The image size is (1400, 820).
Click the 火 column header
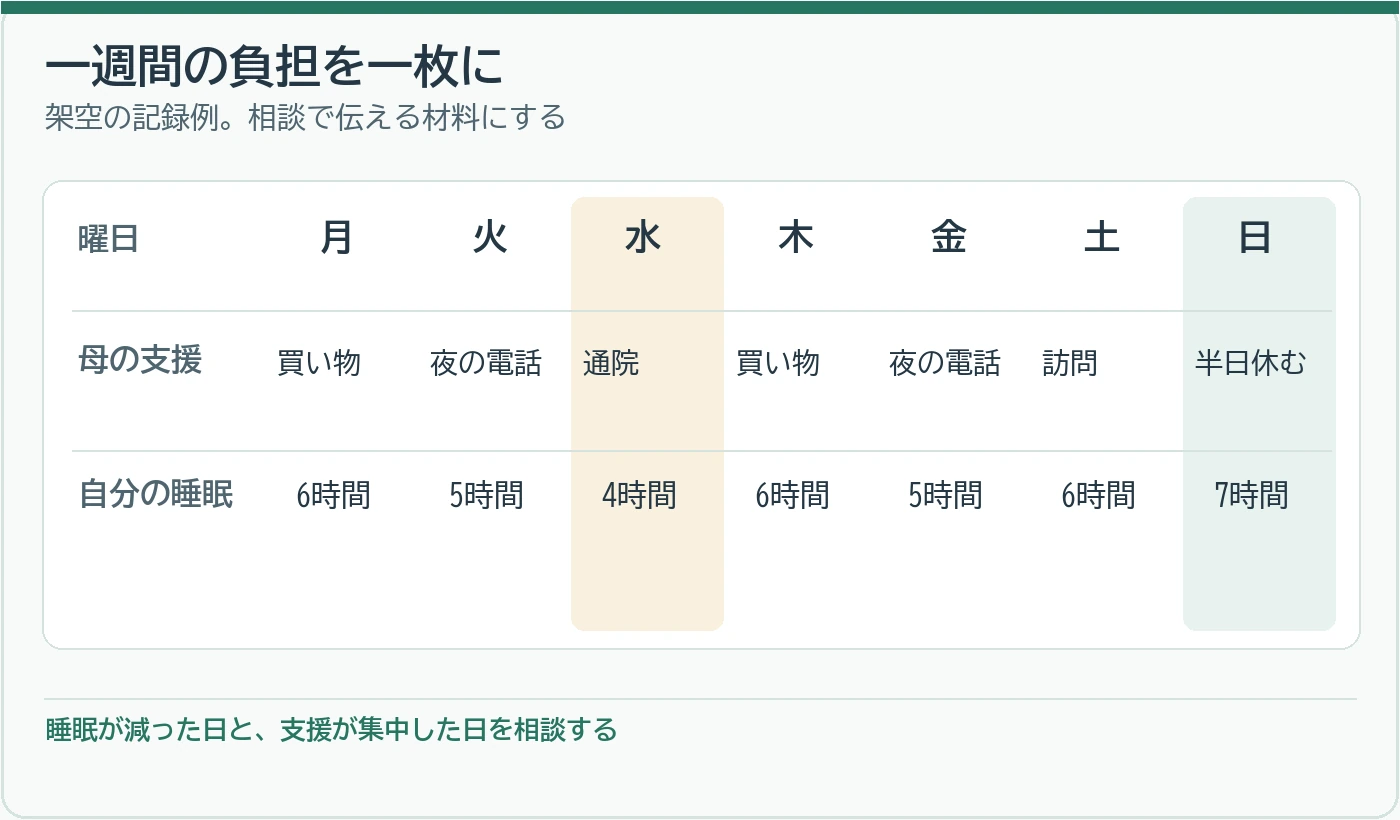[490, 238]
